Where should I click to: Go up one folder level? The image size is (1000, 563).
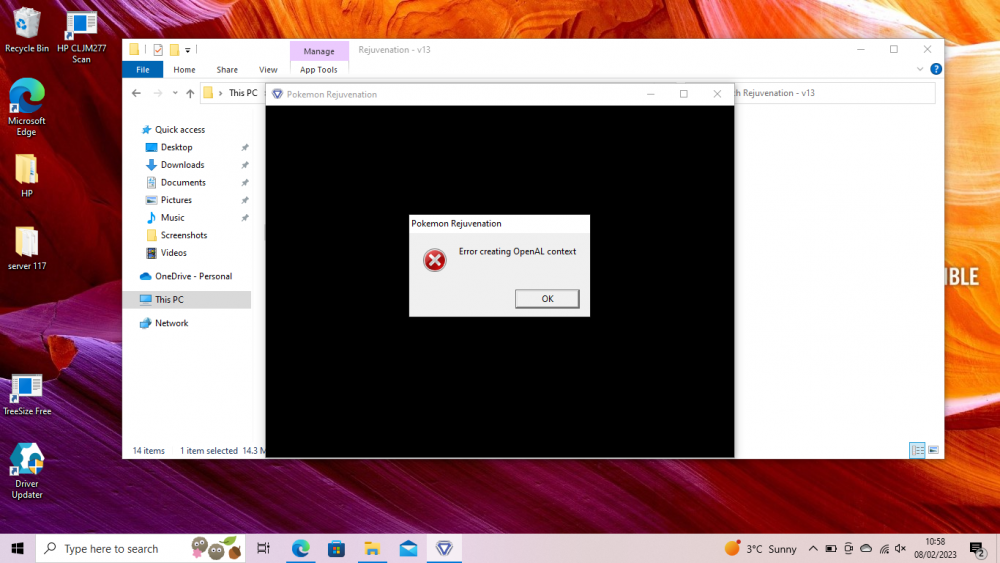pyautogui.click(x=190, y=93)
